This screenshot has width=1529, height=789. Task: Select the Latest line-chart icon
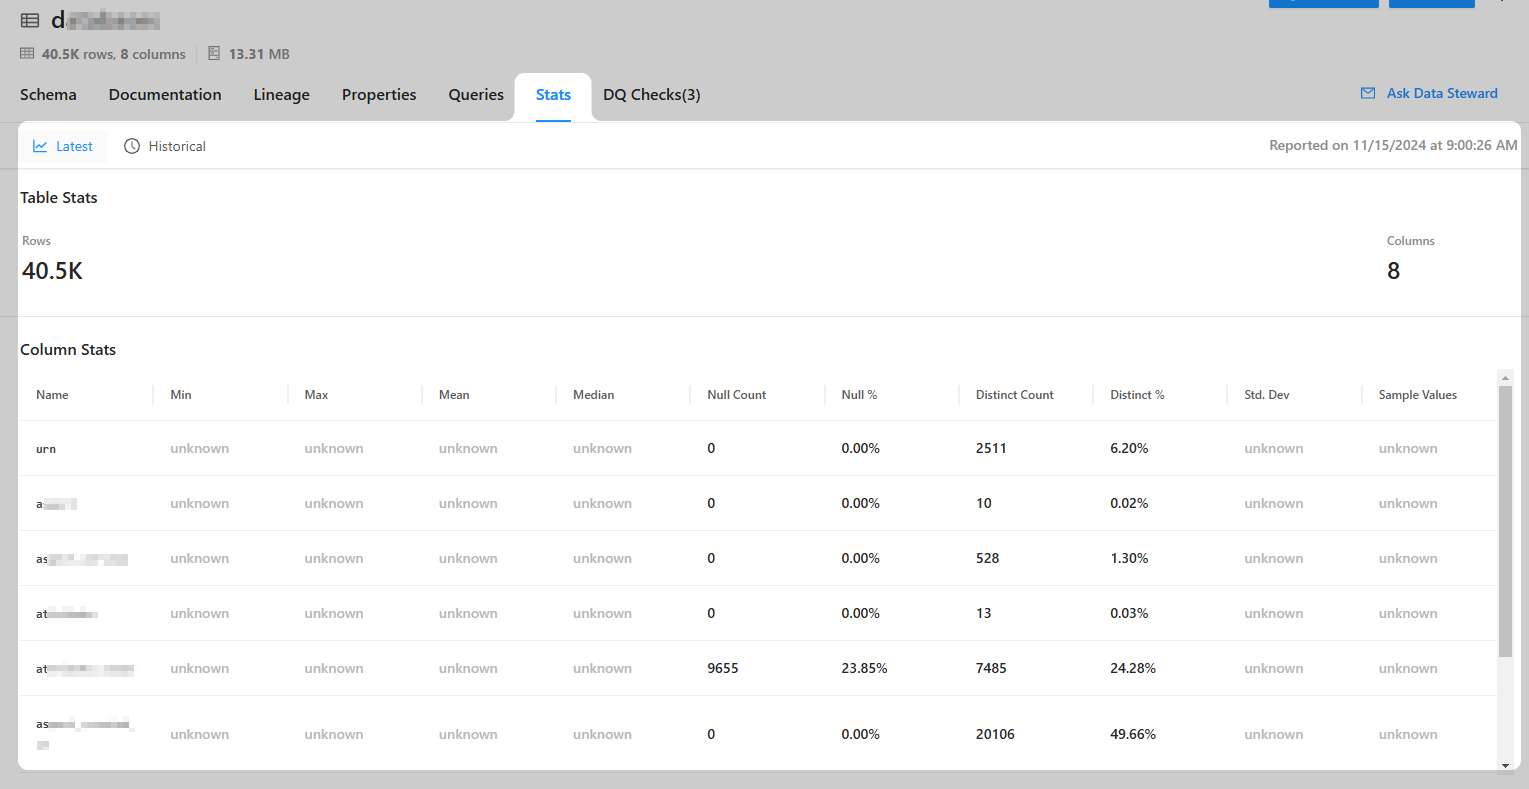point(40,146)
